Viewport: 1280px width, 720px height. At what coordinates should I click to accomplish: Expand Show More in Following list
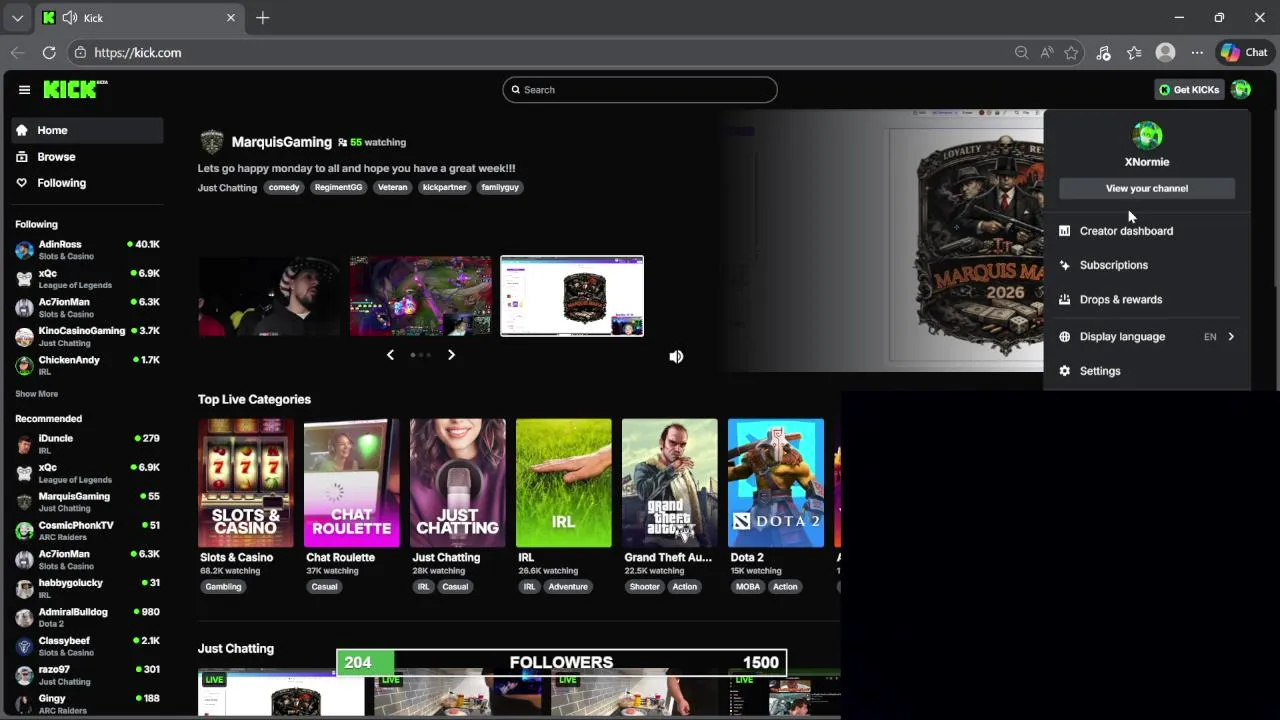36,394
